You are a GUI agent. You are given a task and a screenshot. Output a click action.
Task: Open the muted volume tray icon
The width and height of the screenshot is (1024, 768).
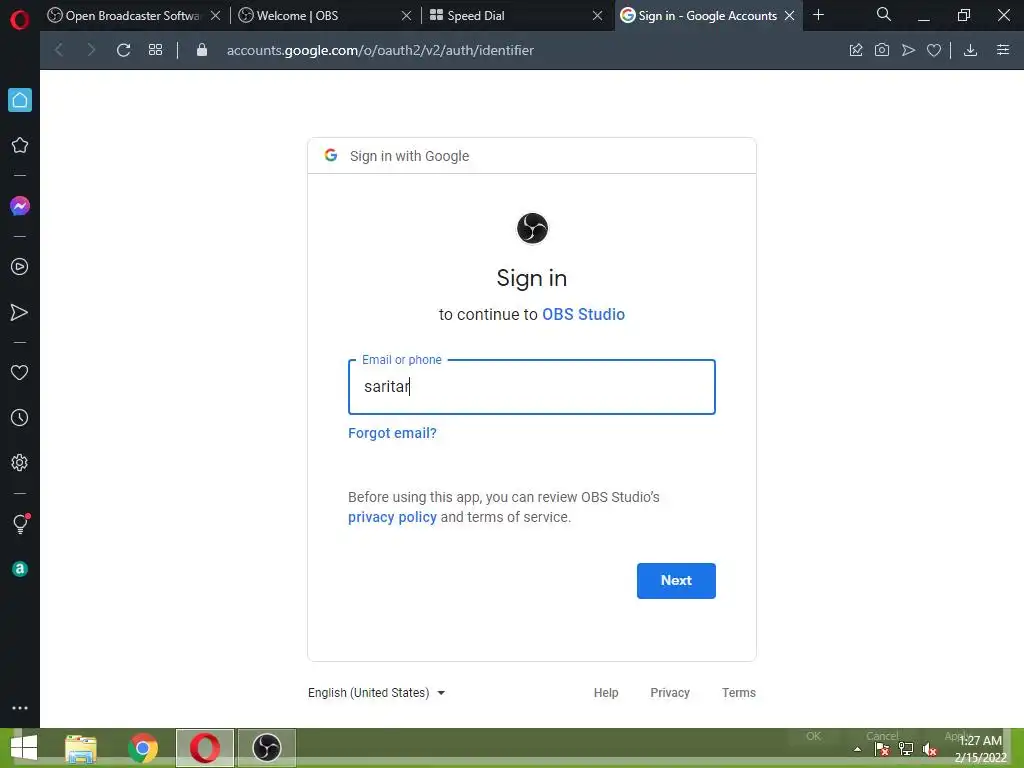pyautogui.click(x=930, y=749)
